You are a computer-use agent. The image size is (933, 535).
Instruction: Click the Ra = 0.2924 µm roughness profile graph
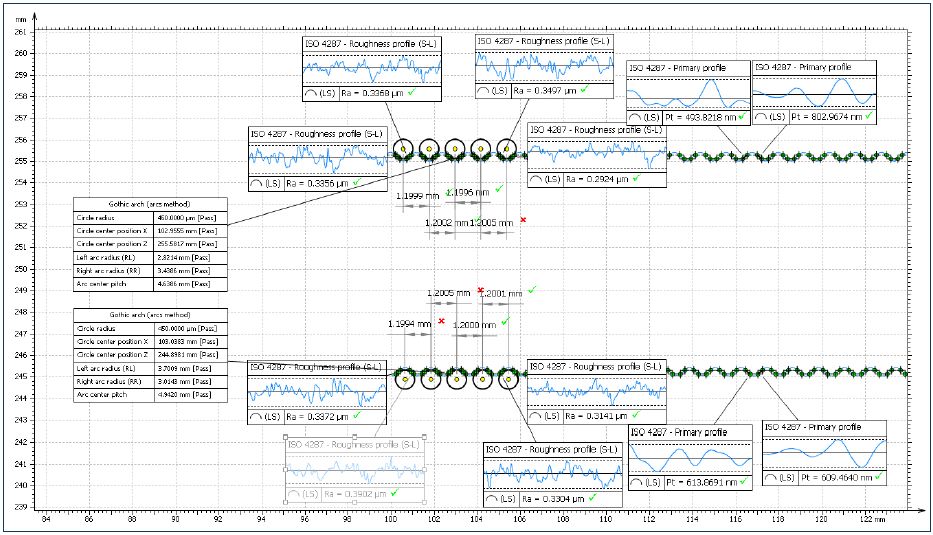[x=596, y=154]
